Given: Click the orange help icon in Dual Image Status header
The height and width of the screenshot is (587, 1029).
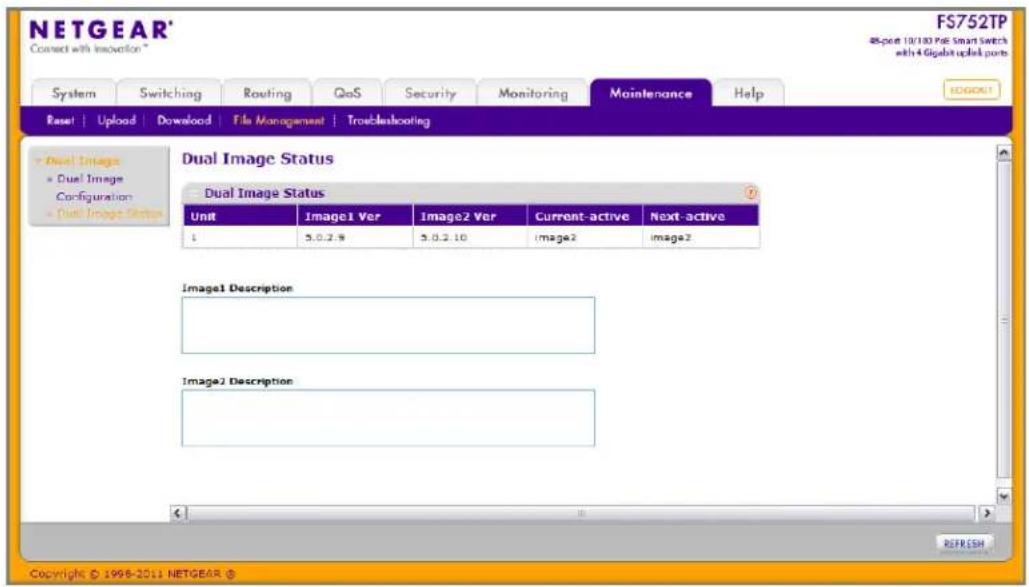Looking at the screenshot, I should point(751,193).
